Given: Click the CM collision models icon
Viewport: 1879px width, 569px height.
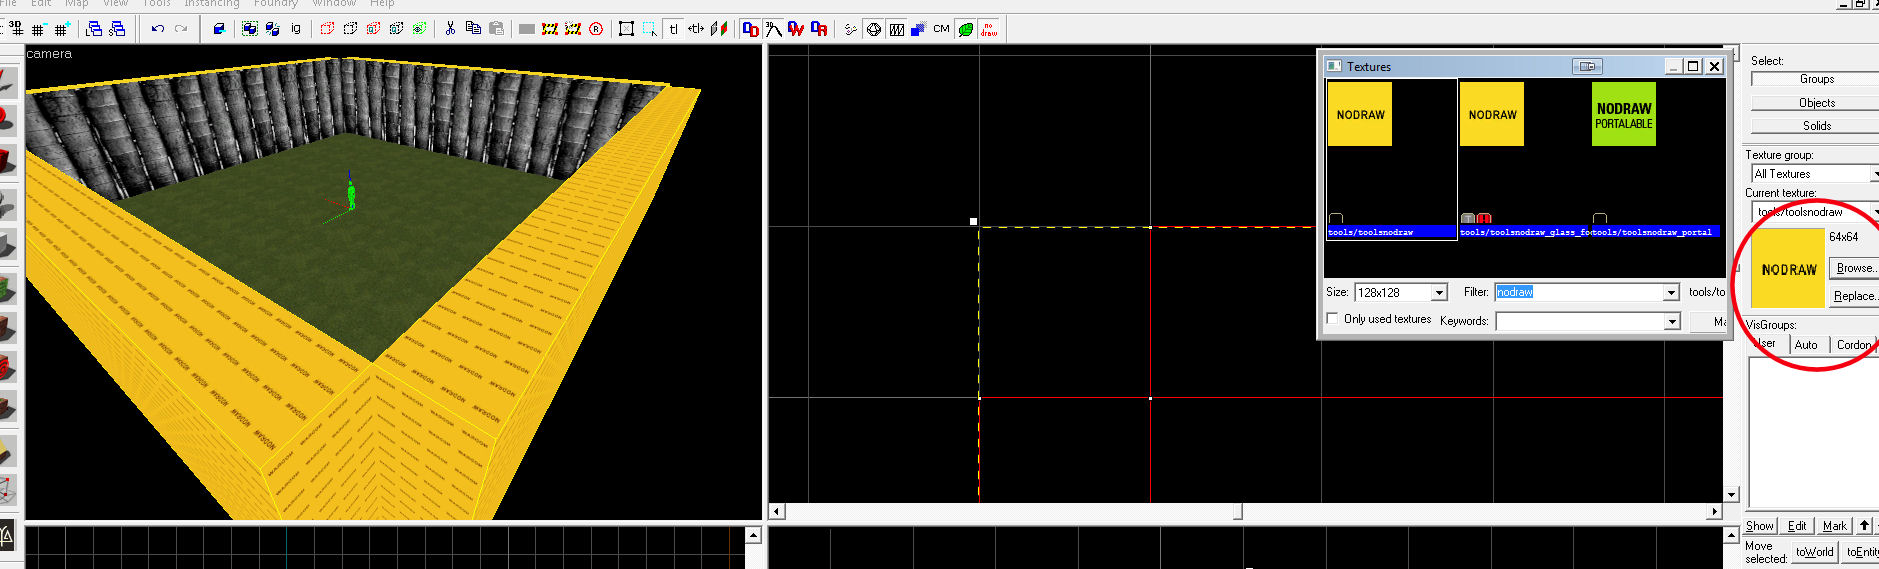Looking at the screenshot, I should (x=941, y=29).
